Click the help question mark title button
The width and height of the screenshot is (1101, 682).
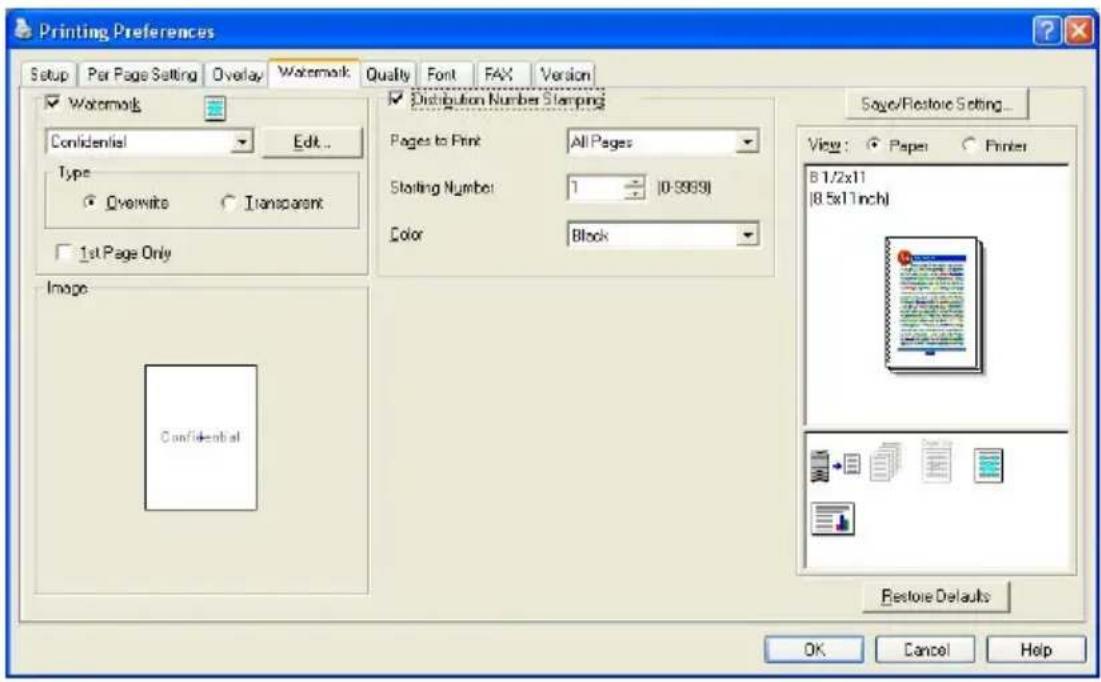click(x=1046, y=32)
